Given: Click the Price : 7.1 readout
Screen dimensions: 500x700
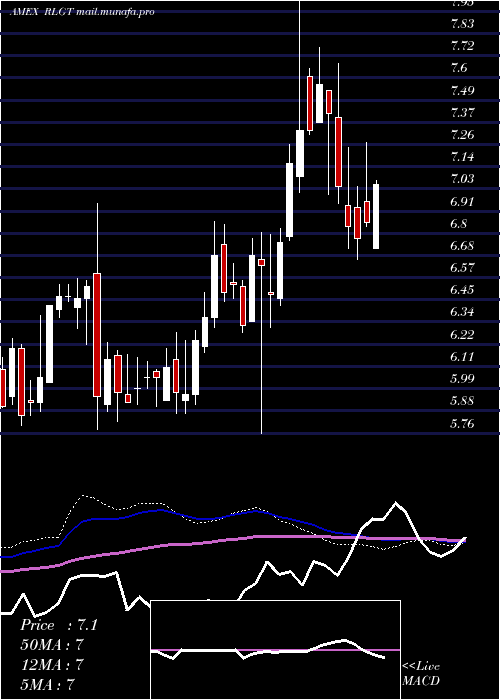Looking at the screenshot, I should point(58,625).
